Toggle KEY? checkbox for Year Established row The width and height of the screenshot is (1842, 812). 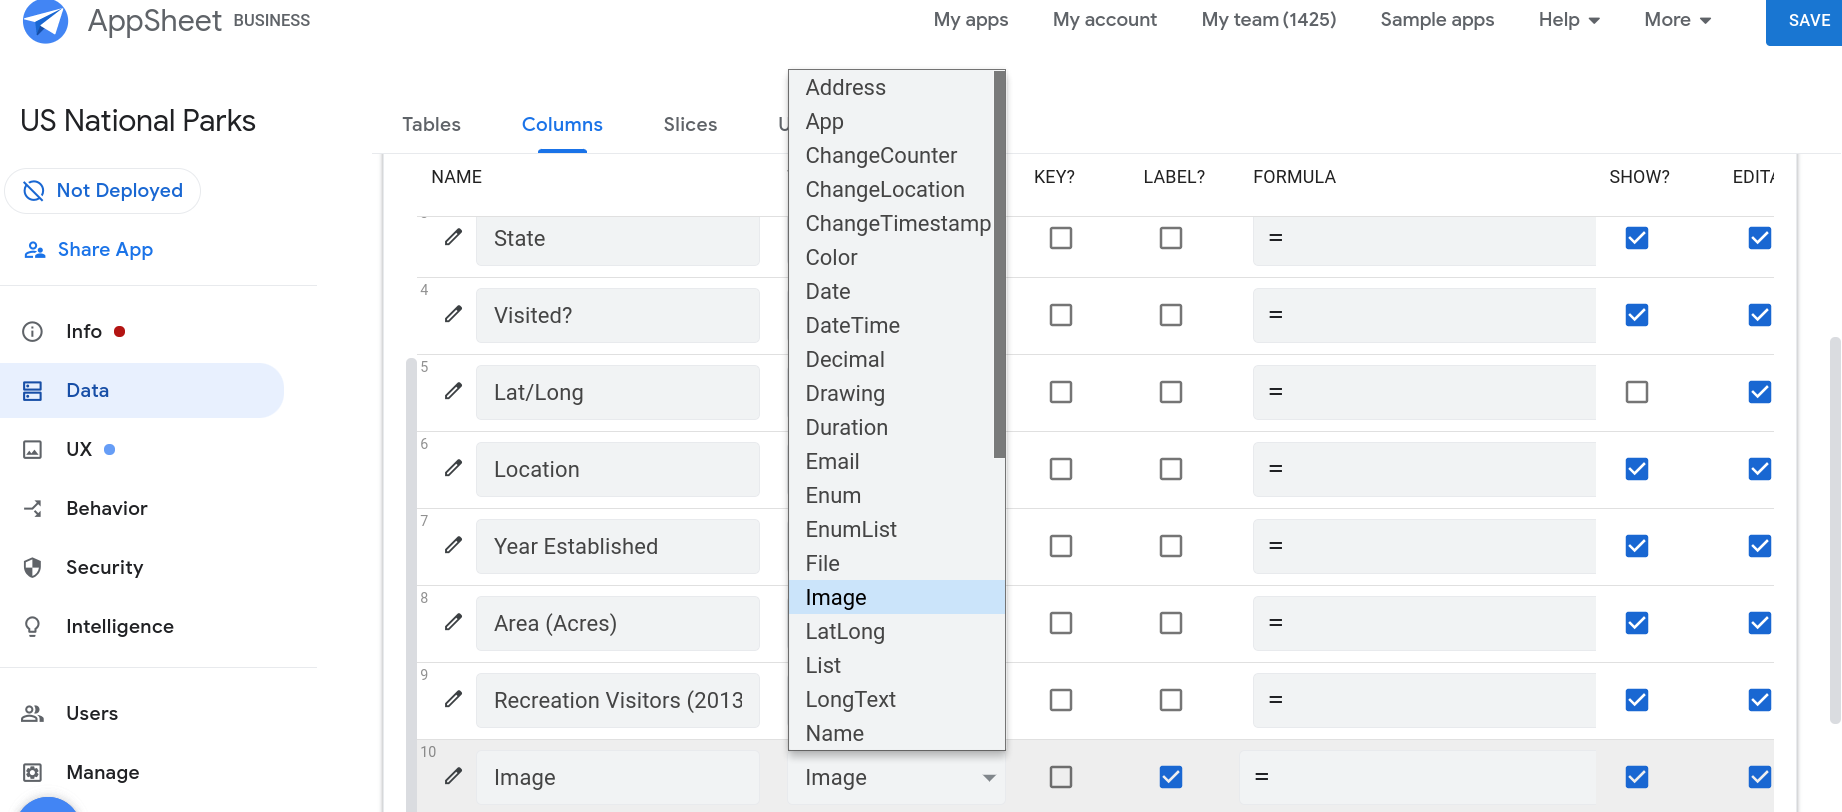click(x=1061, y=546)
